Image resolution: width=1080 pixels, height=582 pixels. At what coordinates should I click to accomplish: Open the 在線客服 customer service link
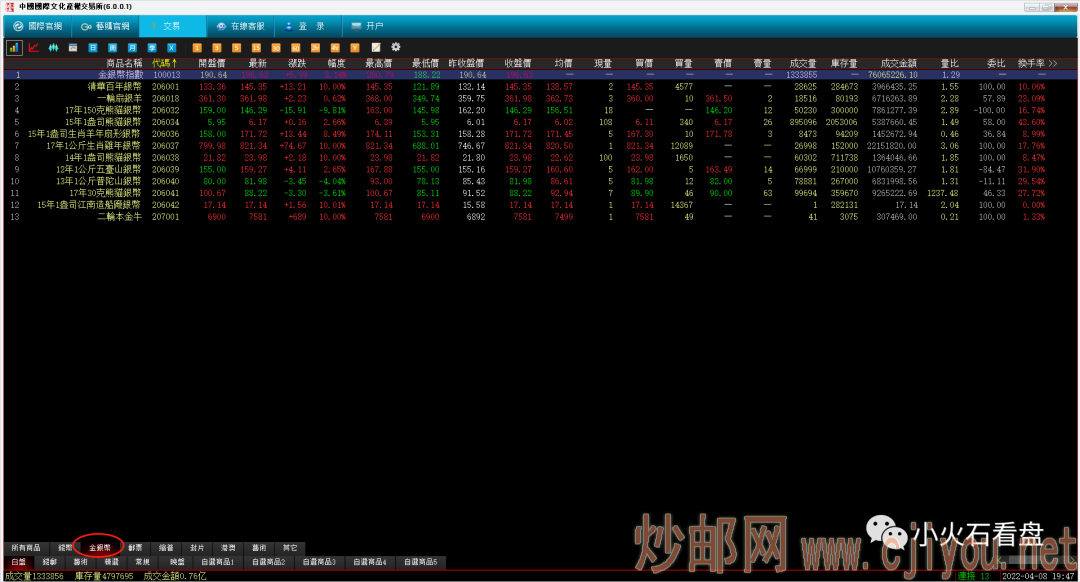246,26
